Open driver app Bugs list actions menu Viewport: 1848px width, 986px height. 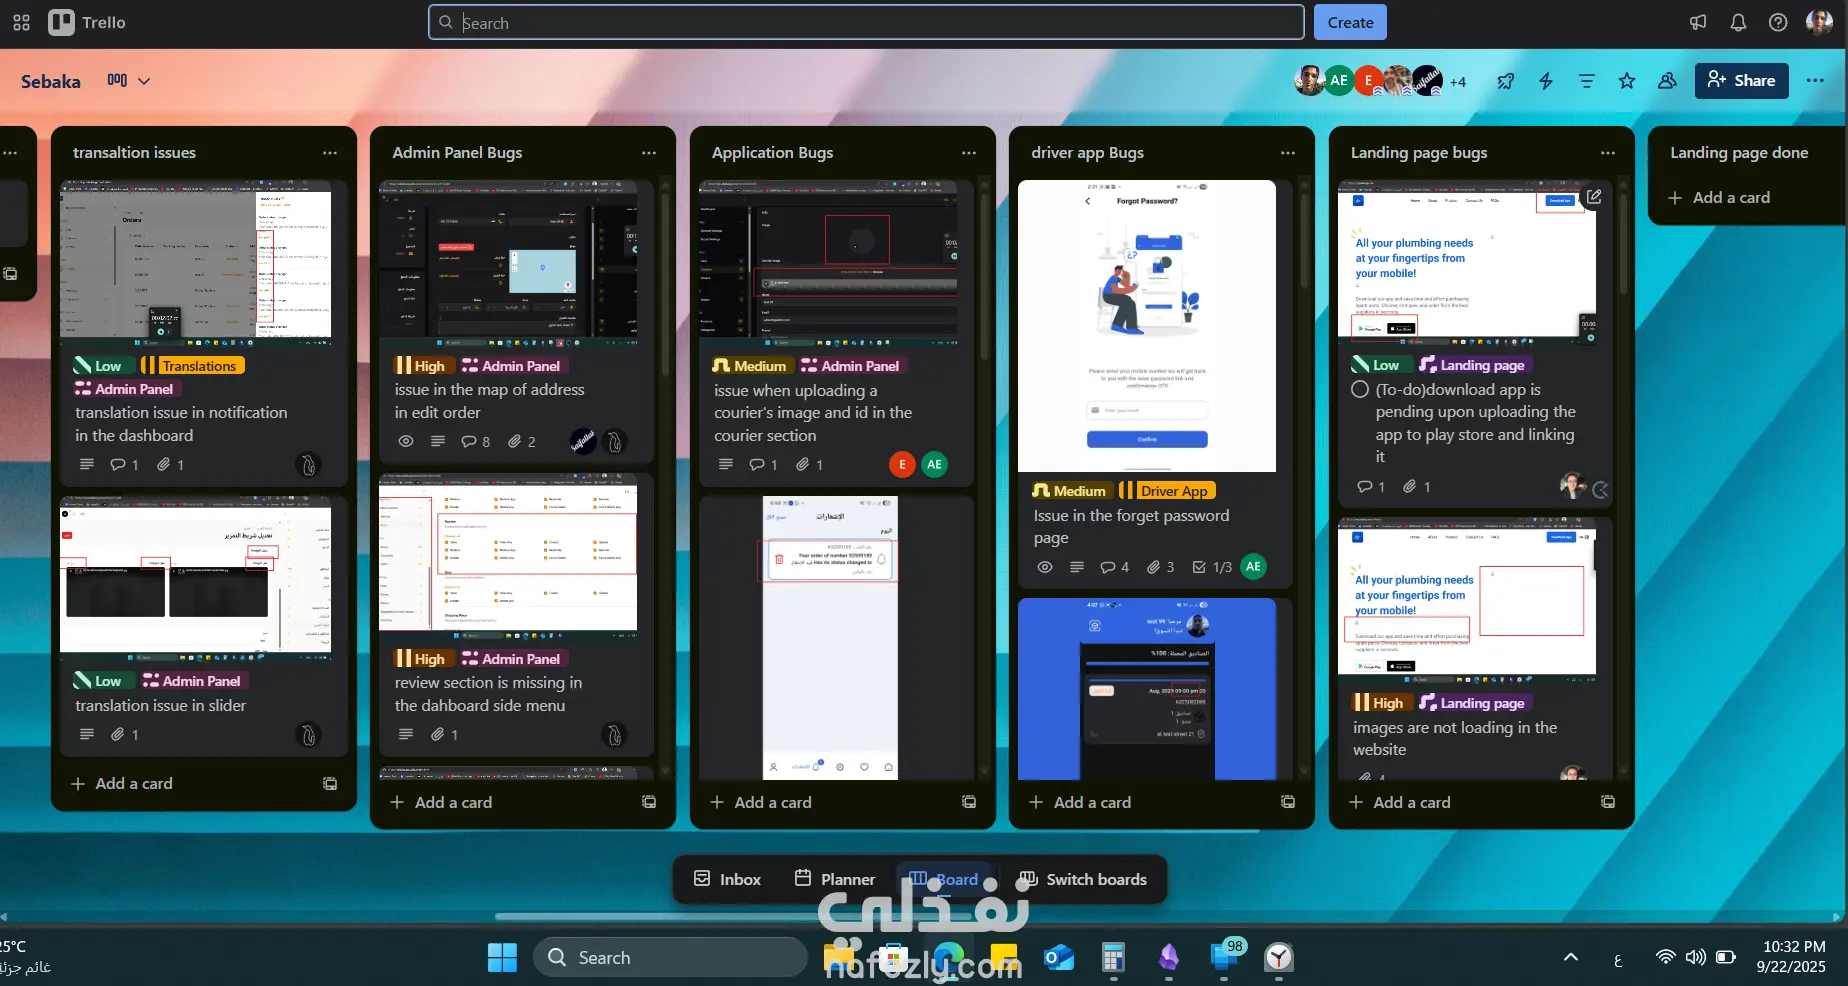point(1288,153)
